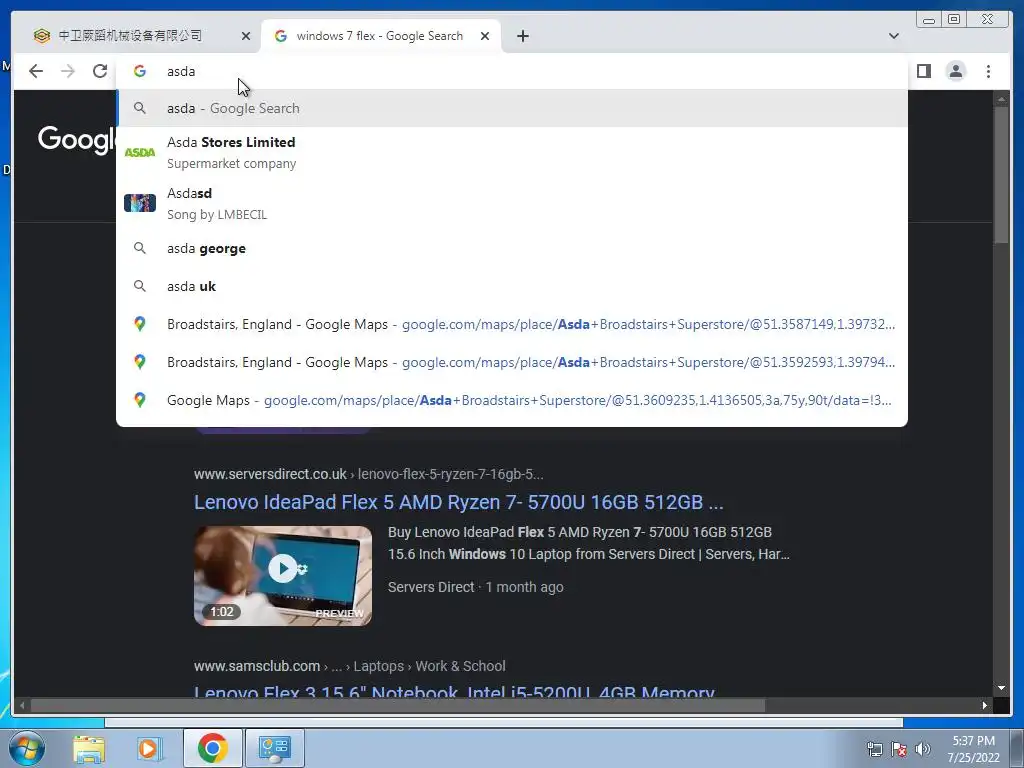Click the Google logo on page
1024x768 pixels.
click(76, 139)
